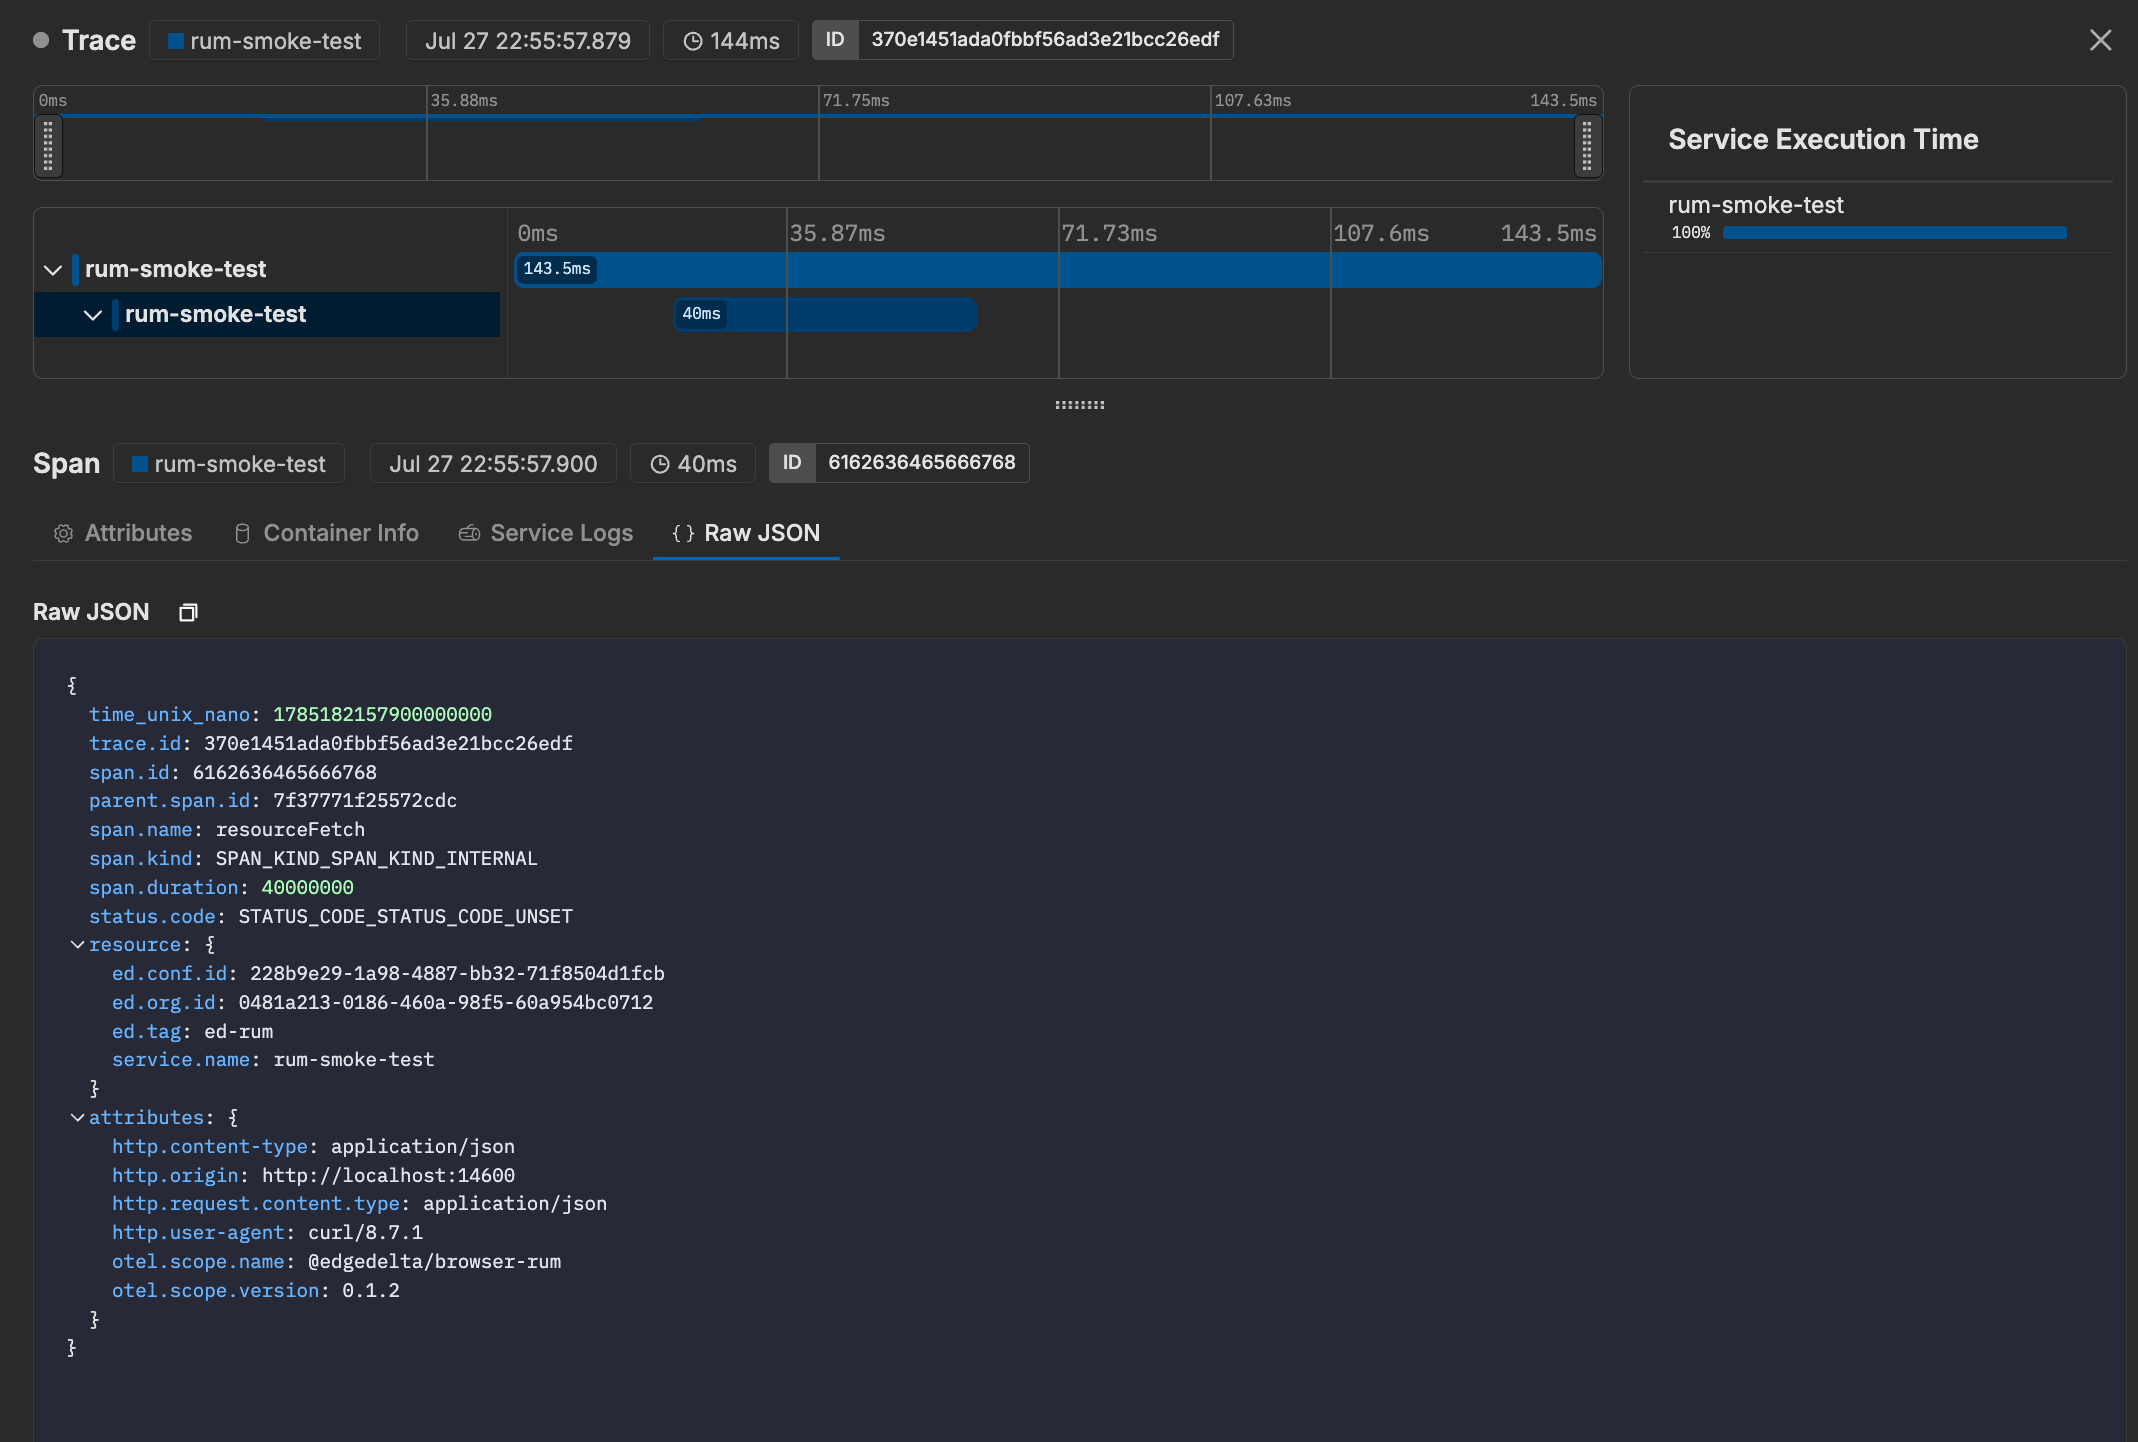Click the parent.span.id value 7f37771f25572cdc
The image size is (2138, 1442).
[365, 801]
